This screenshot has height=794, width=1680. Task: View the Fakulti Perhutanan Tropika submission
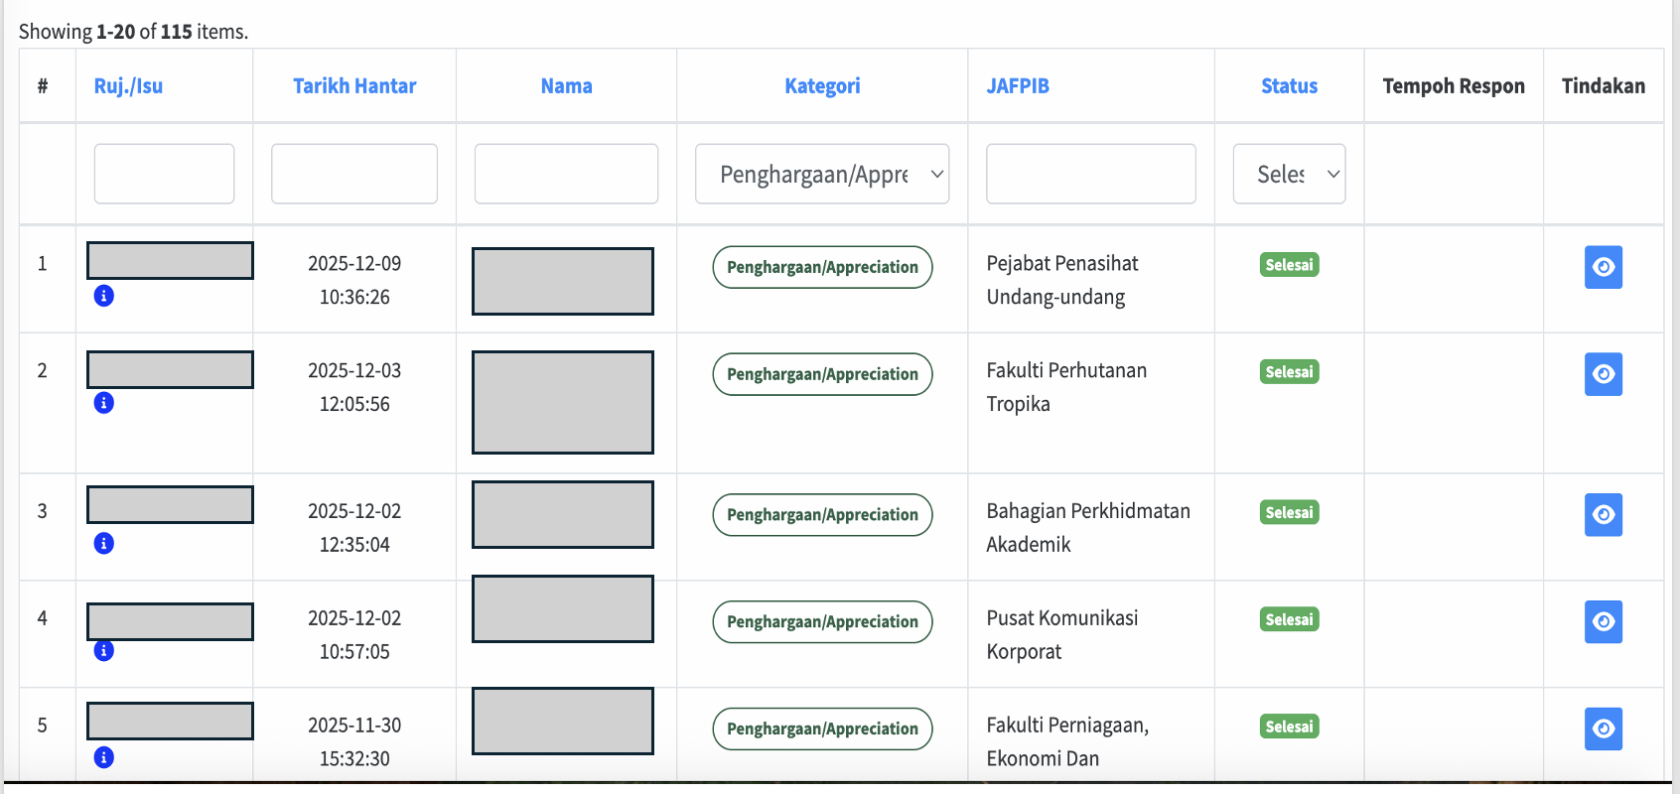1603,374
